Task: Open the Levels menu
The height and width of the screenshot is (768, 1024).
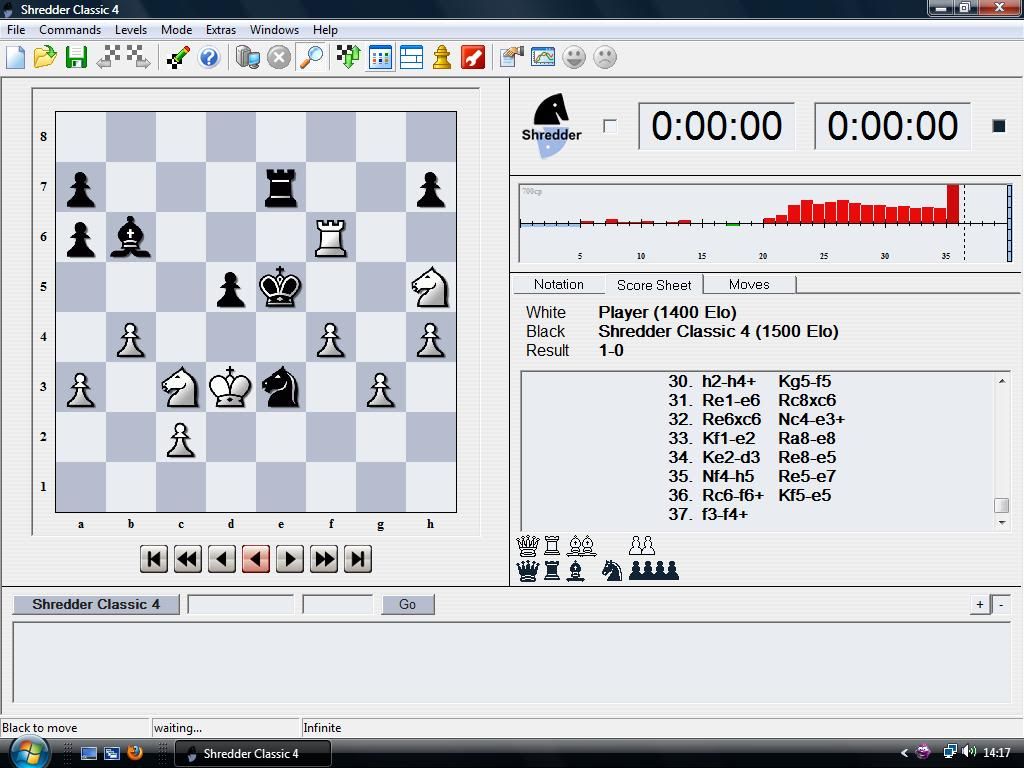Action: tap(131, 30)
